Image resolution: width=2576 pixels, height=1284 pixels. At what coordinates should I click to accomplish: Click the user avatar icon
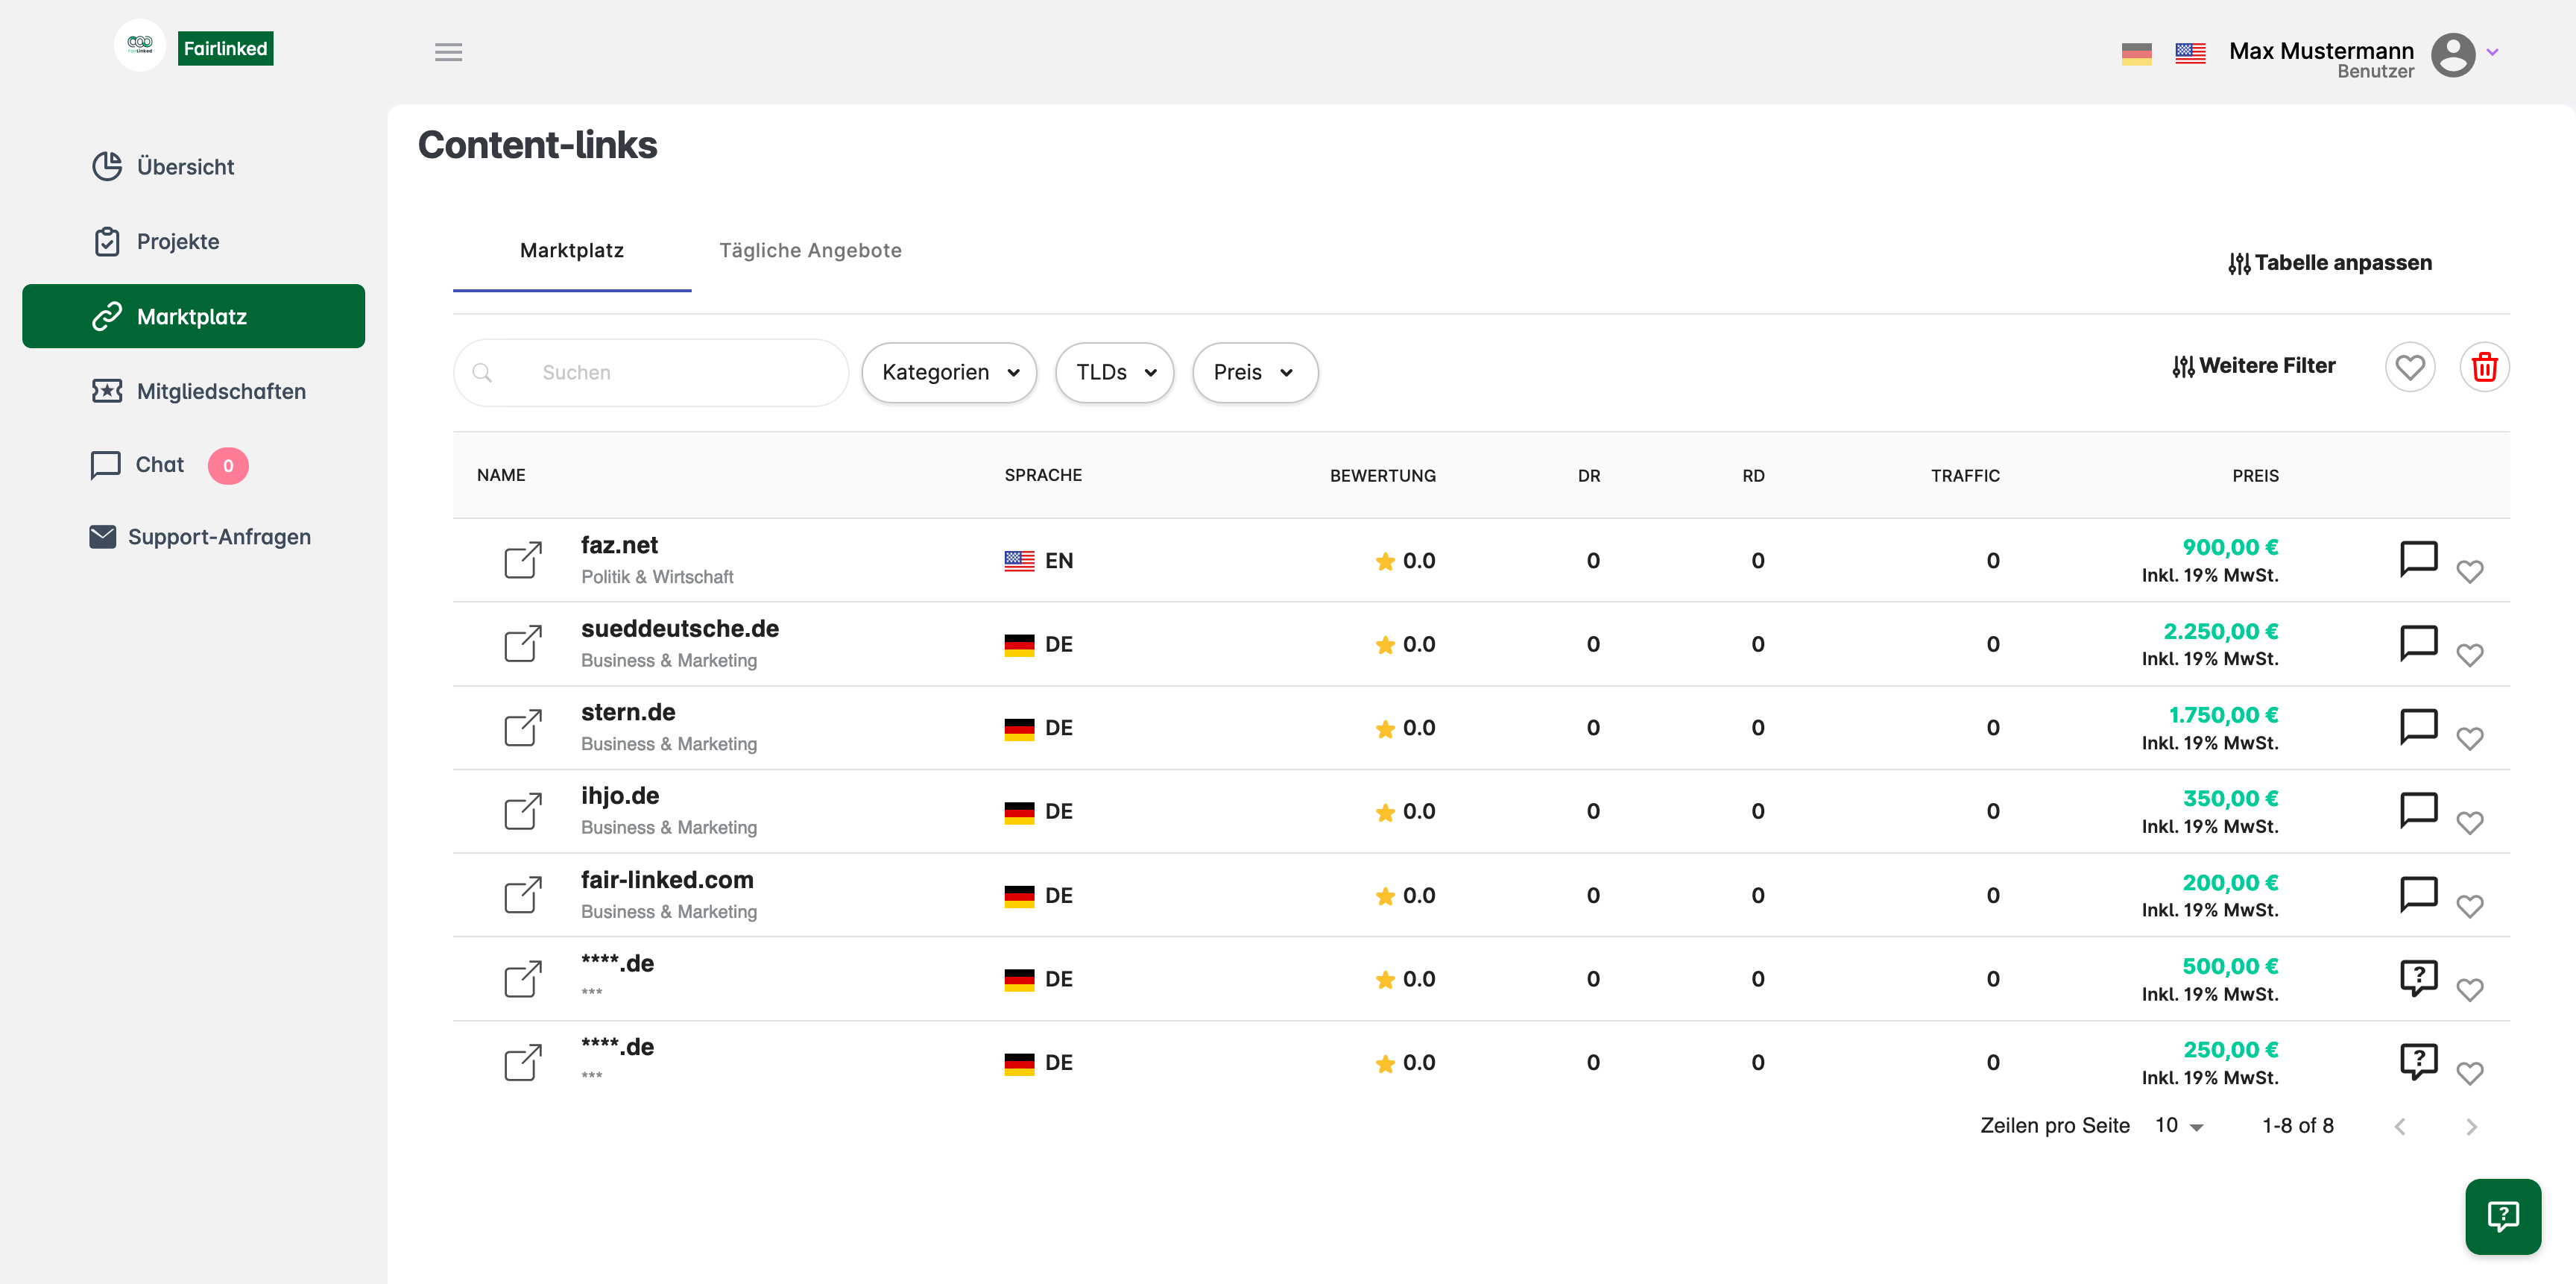point(2452,54)
